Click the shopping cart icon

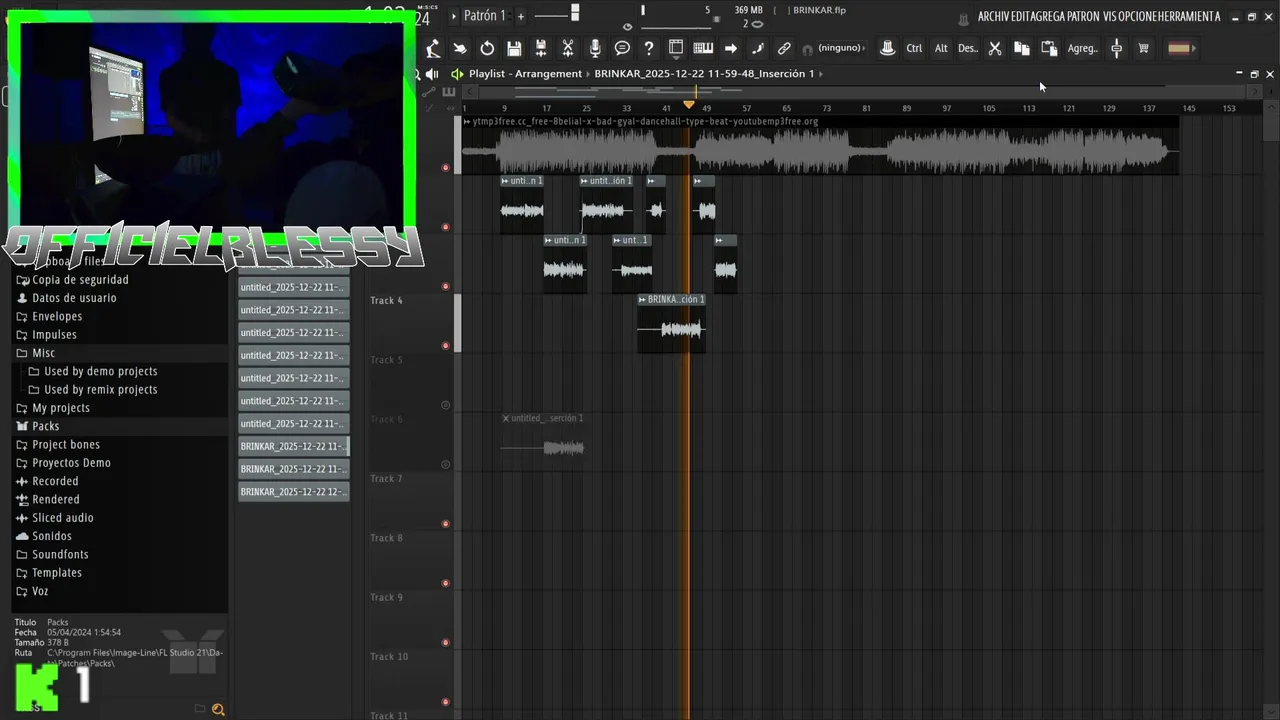pyautogui.click(x=1143, y=48)
